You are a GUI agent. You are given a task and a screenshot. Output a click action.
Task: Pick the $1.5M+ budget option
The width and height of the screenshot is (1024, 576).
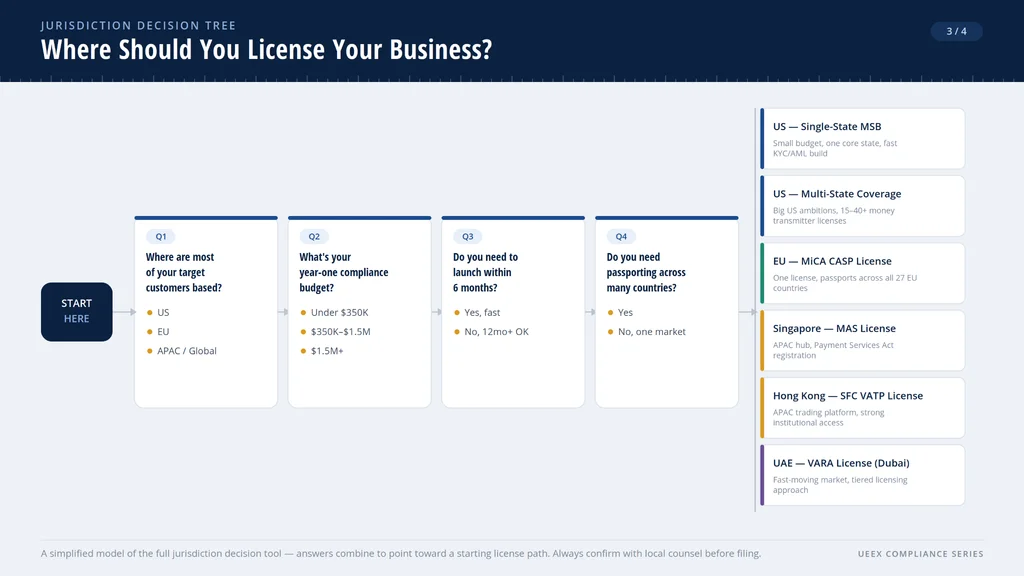coord(322,351)
